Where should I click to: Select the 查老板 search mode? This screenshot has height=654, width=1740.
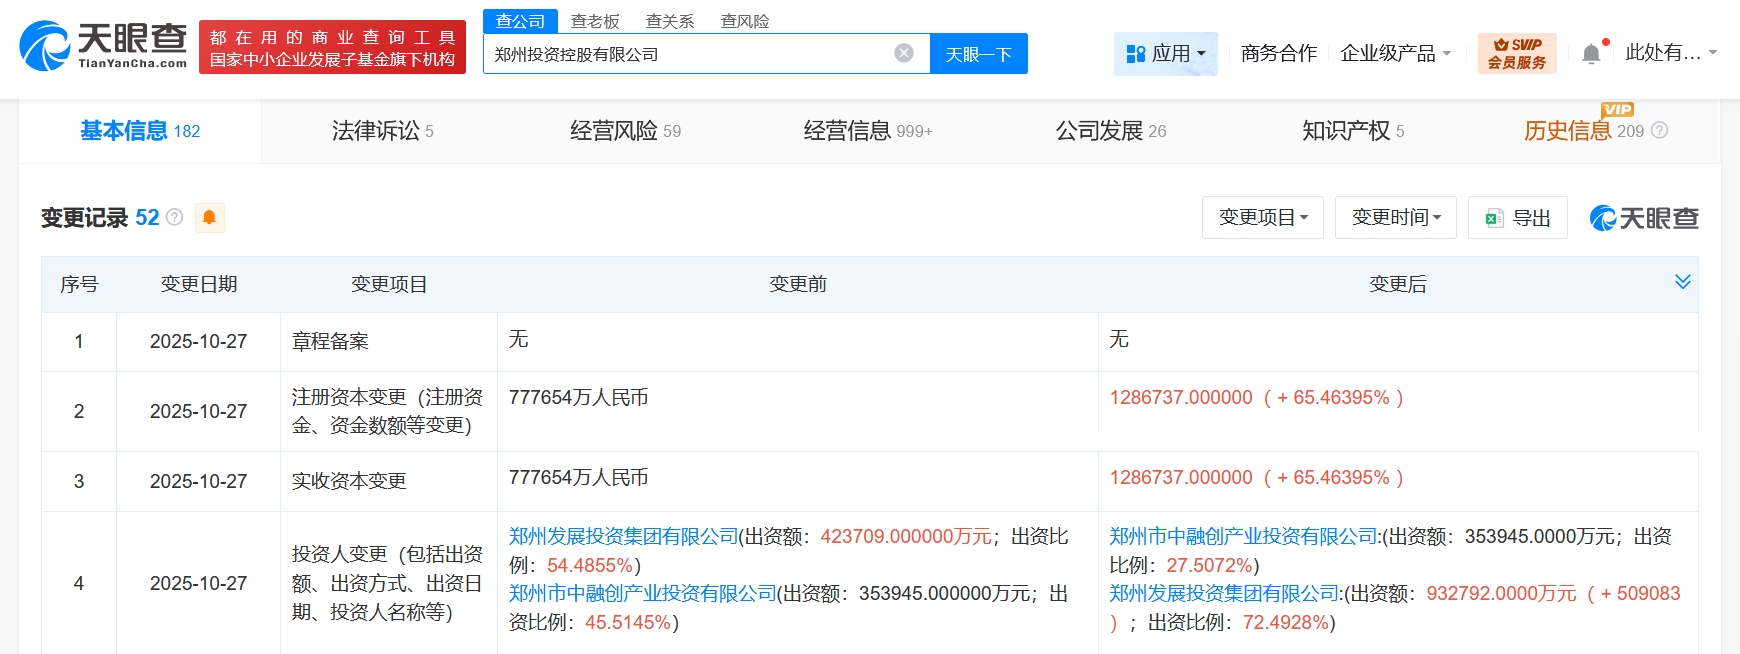[x=595, y=21]
